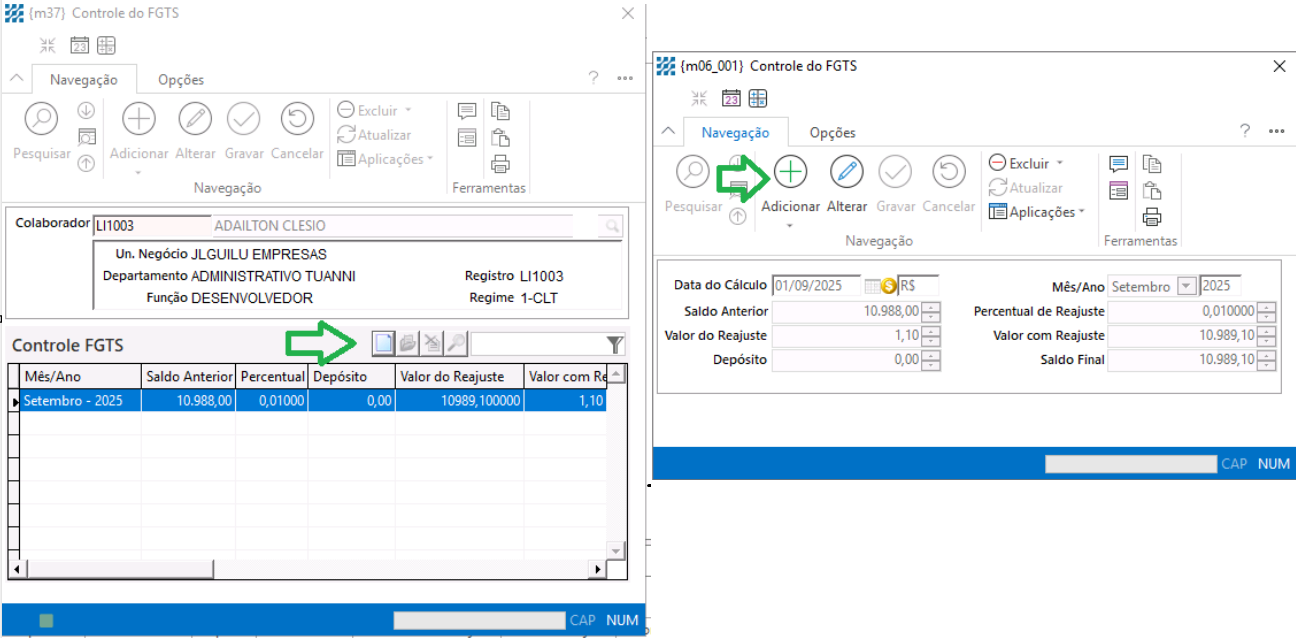Expand the Aplicações dropdown in m06_001 window
1296x638 pixels.
tap(1081, 212)
